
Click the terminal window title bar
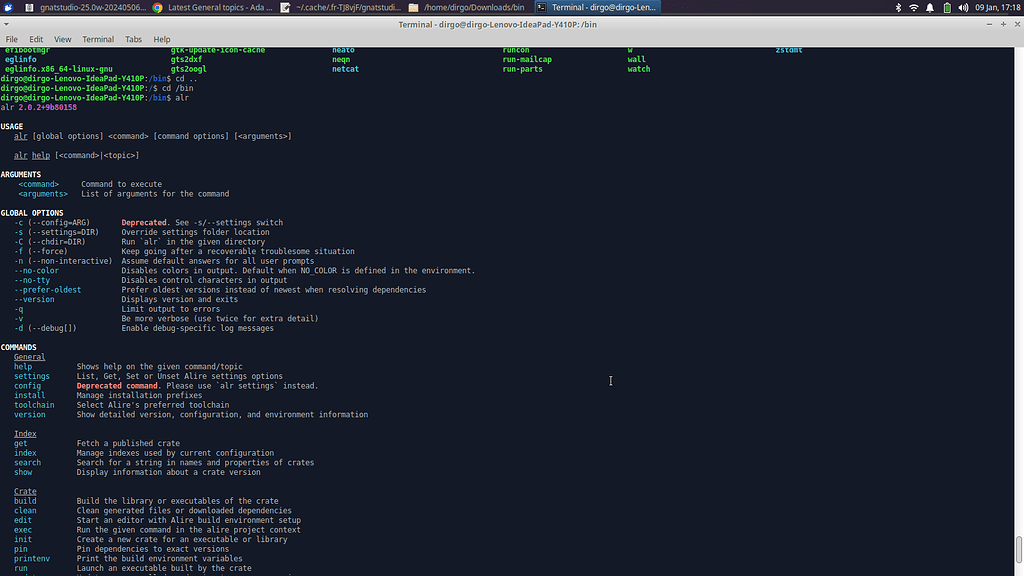pos(511,24)
